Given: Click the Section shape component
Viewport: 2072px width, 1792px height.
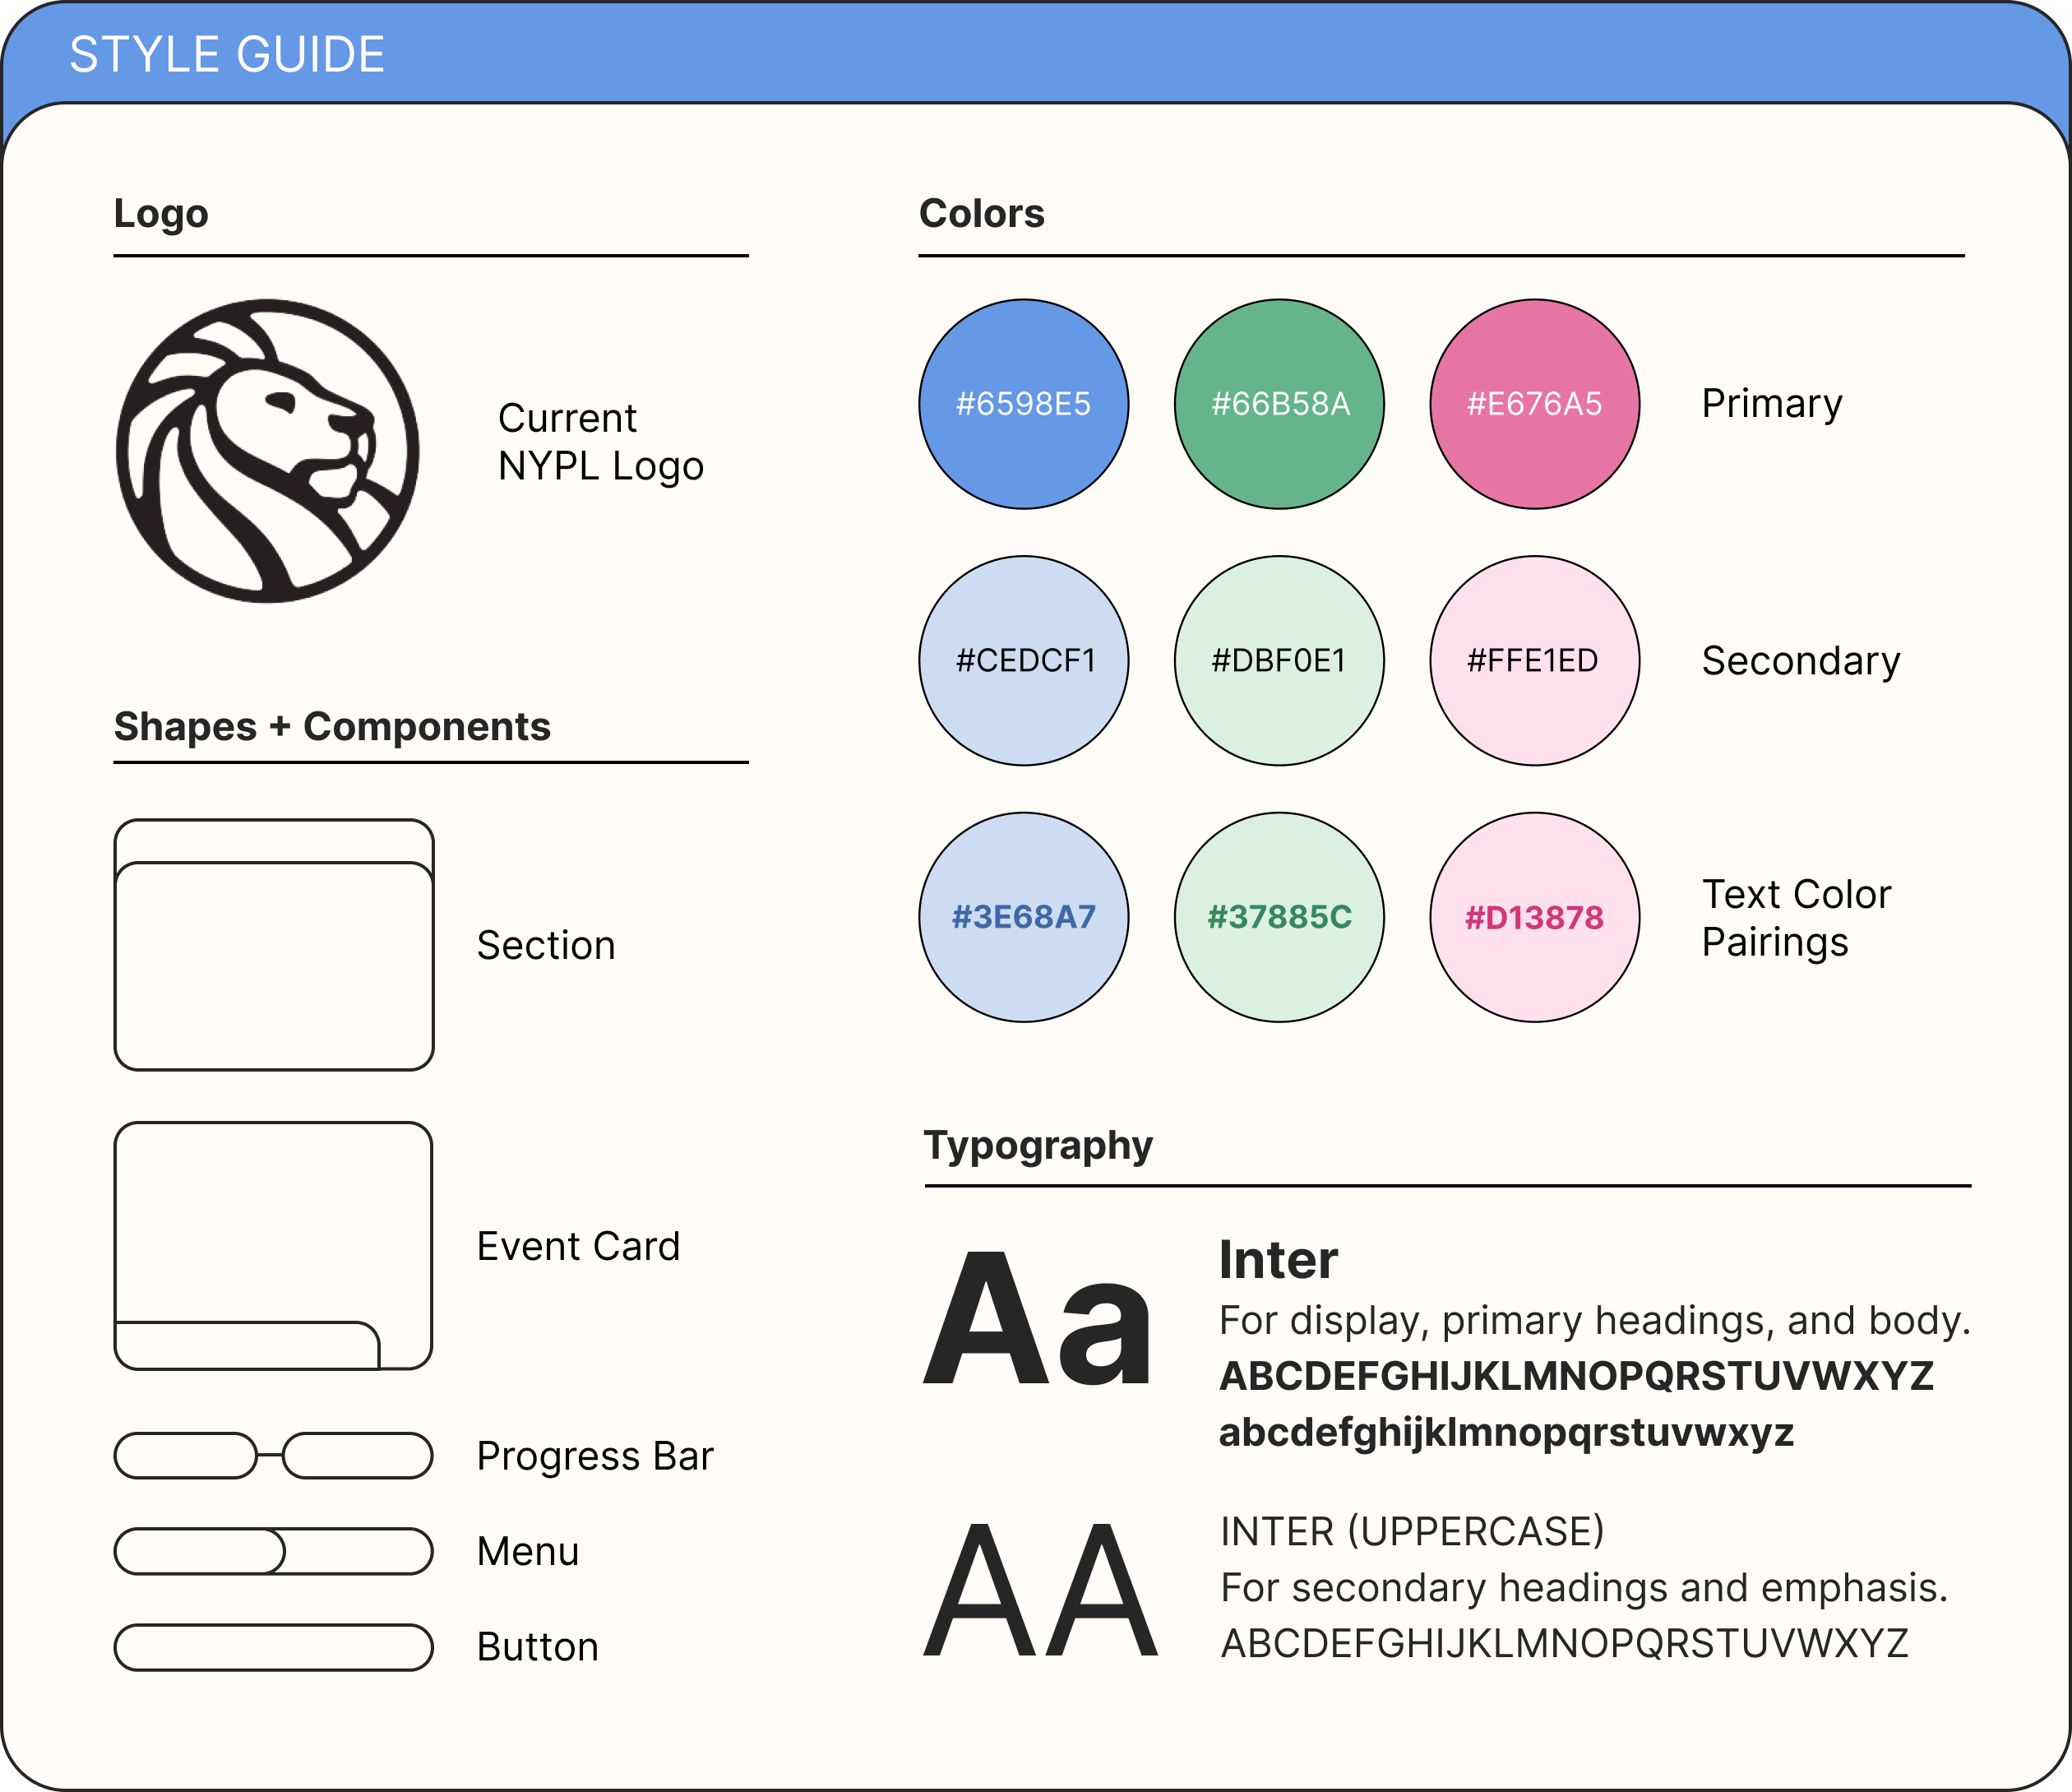Looking at the screenshot, I should pyautogui.click(x=273, y=864).
